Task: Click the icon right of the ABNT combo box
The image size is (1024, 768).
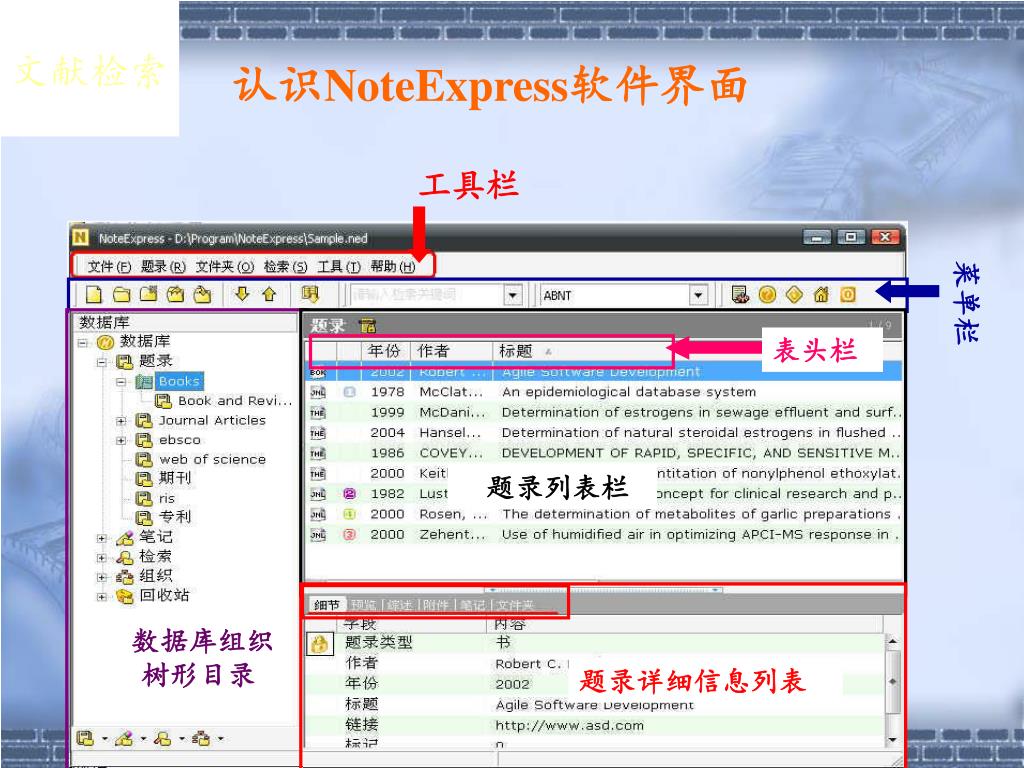Action: click(x=740, y=295)
